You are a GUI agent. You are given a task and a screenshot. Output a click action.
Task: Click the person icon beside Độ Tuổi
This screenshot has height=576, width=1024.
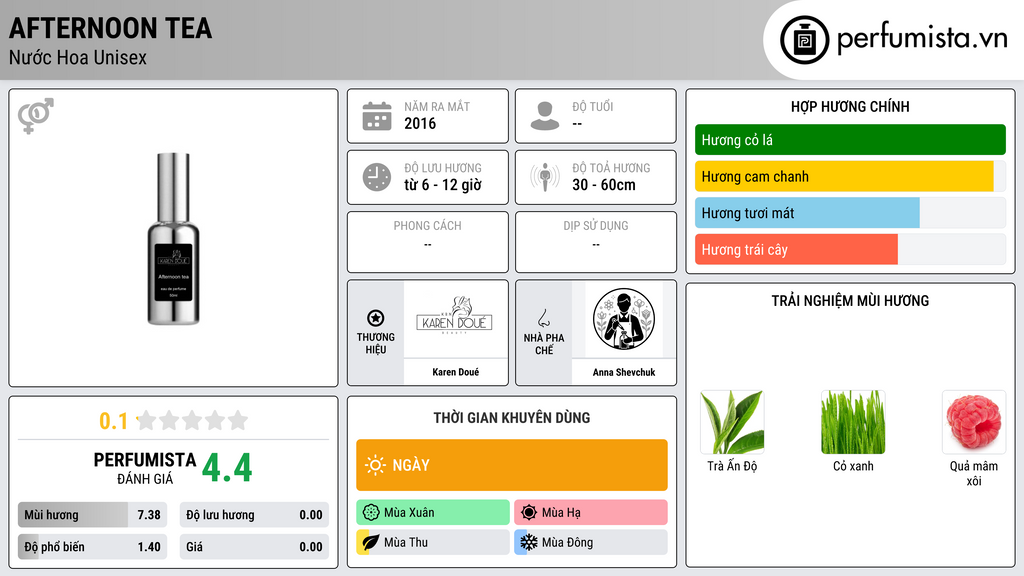coord(545,116)
